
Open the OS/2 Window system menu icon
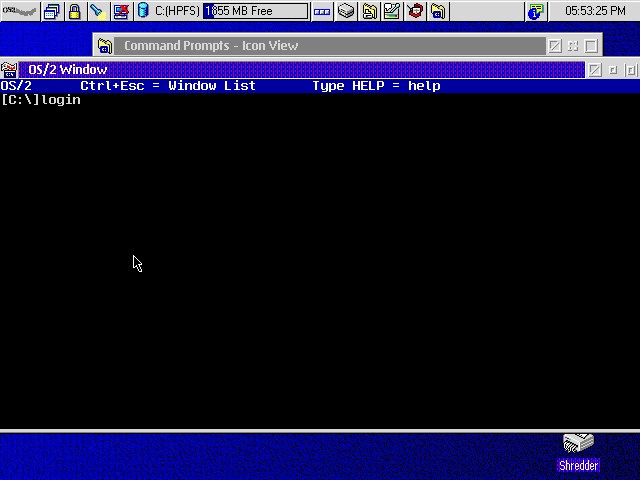tap(9, 70)
